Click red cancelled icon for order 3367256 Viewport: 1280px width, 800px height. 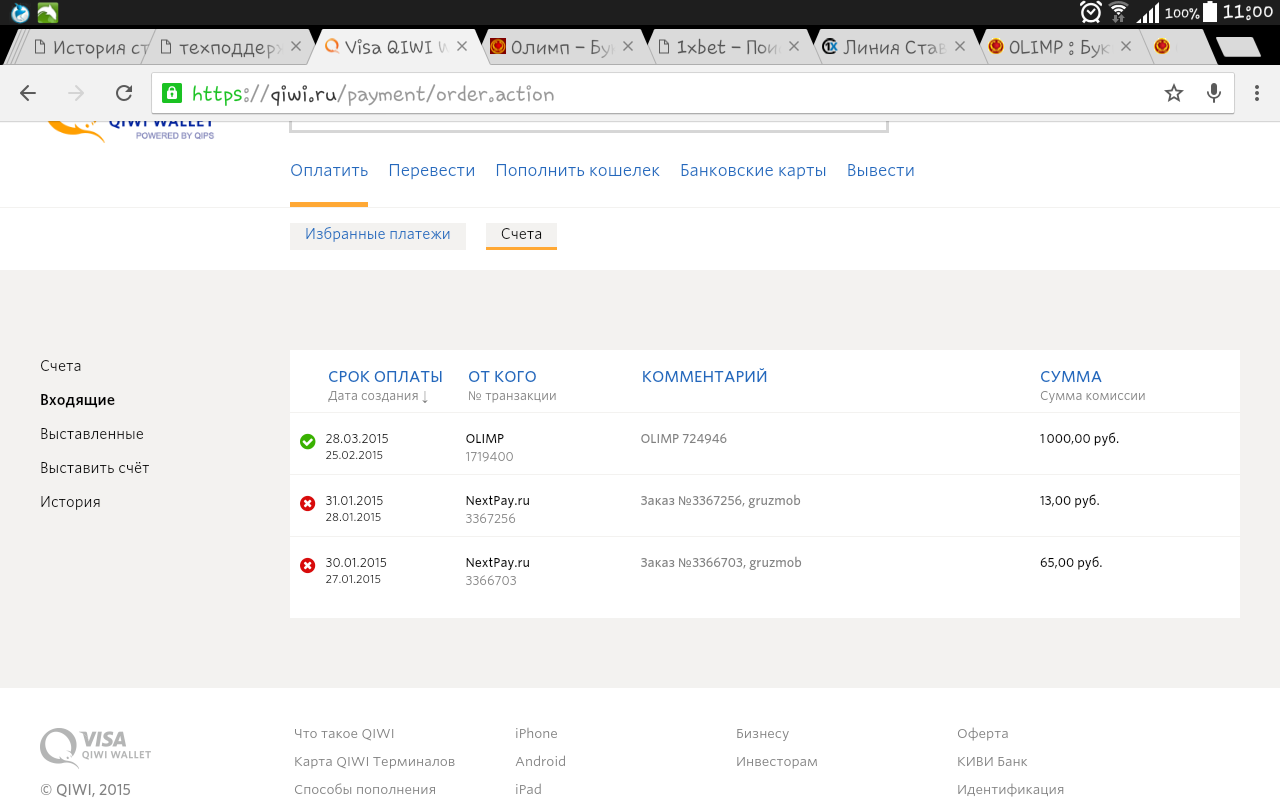point(308,503)
